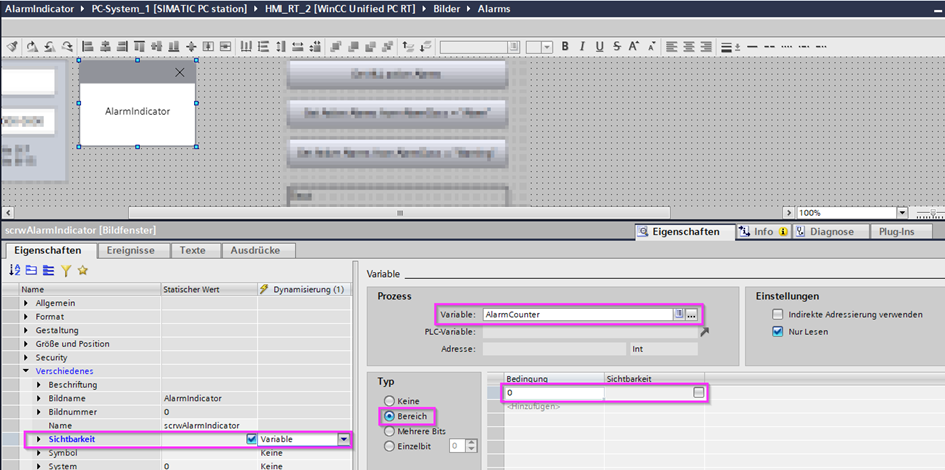
Task: Align text to the right
Action: click(706, 46)
